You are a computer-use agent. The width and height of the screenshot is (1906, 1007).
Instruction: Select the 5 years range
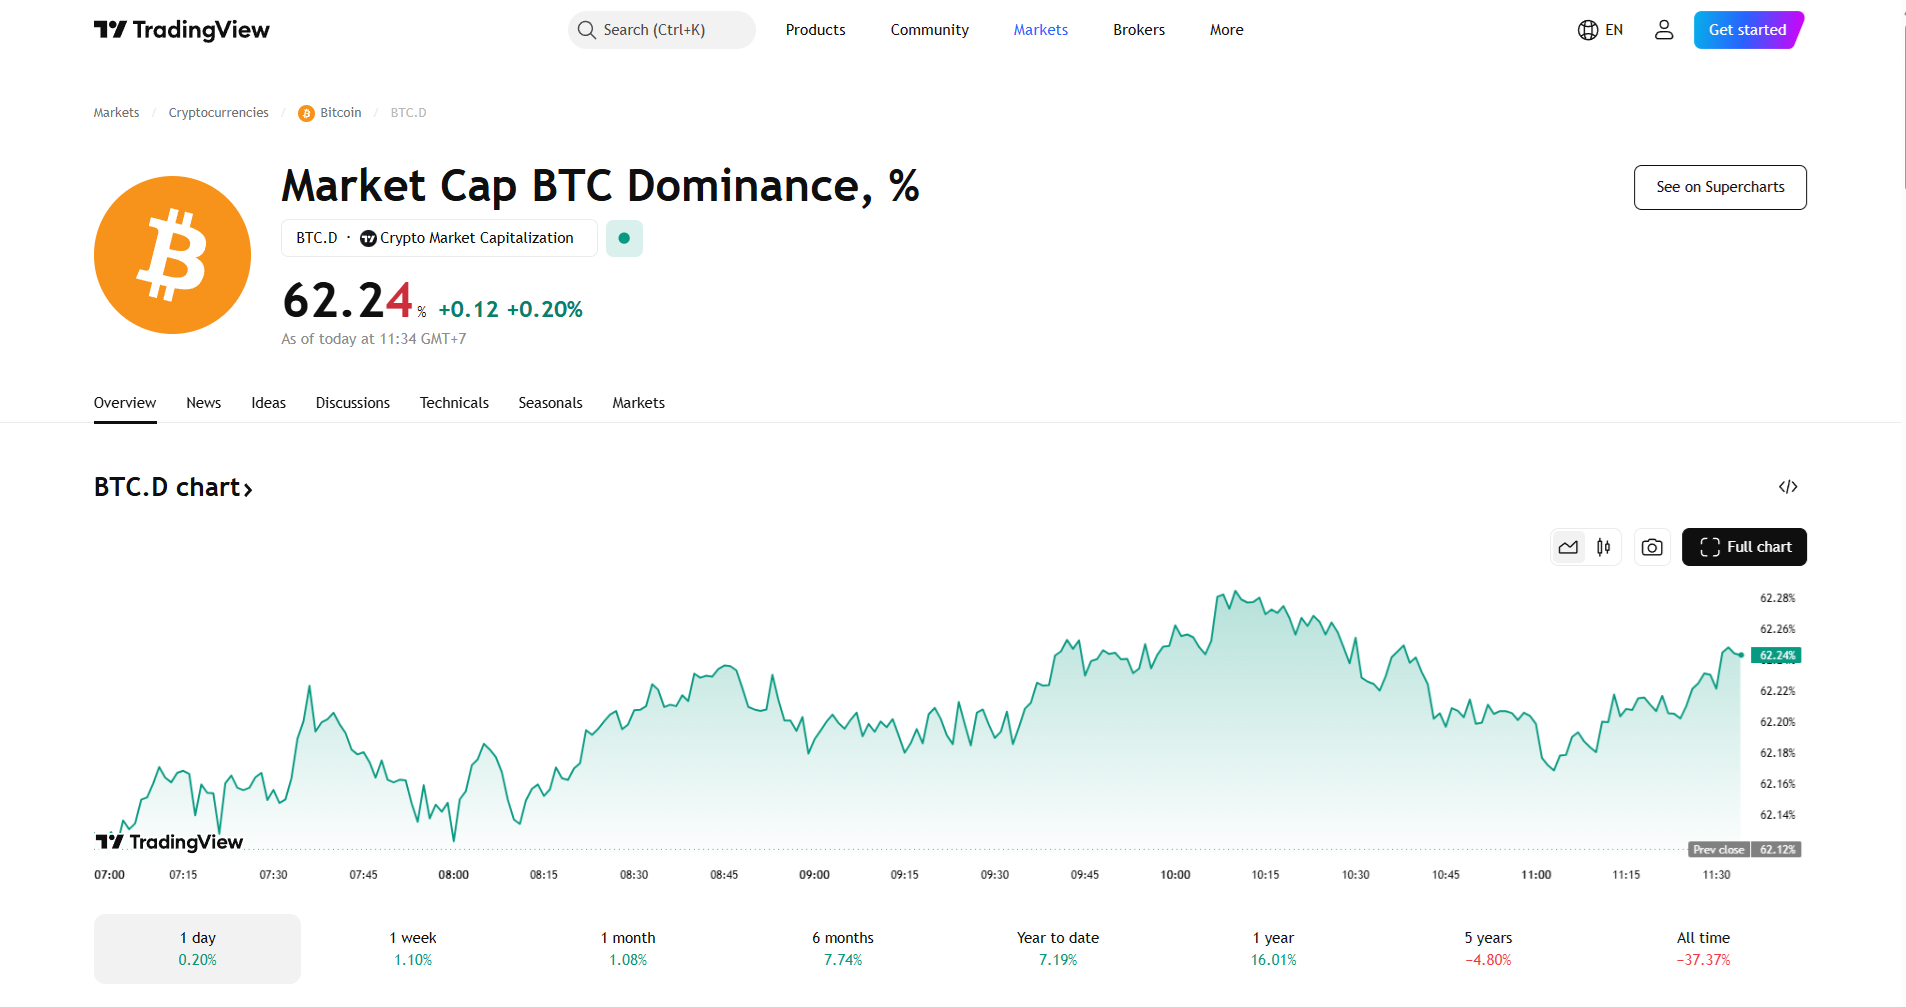pos(1488,948)
